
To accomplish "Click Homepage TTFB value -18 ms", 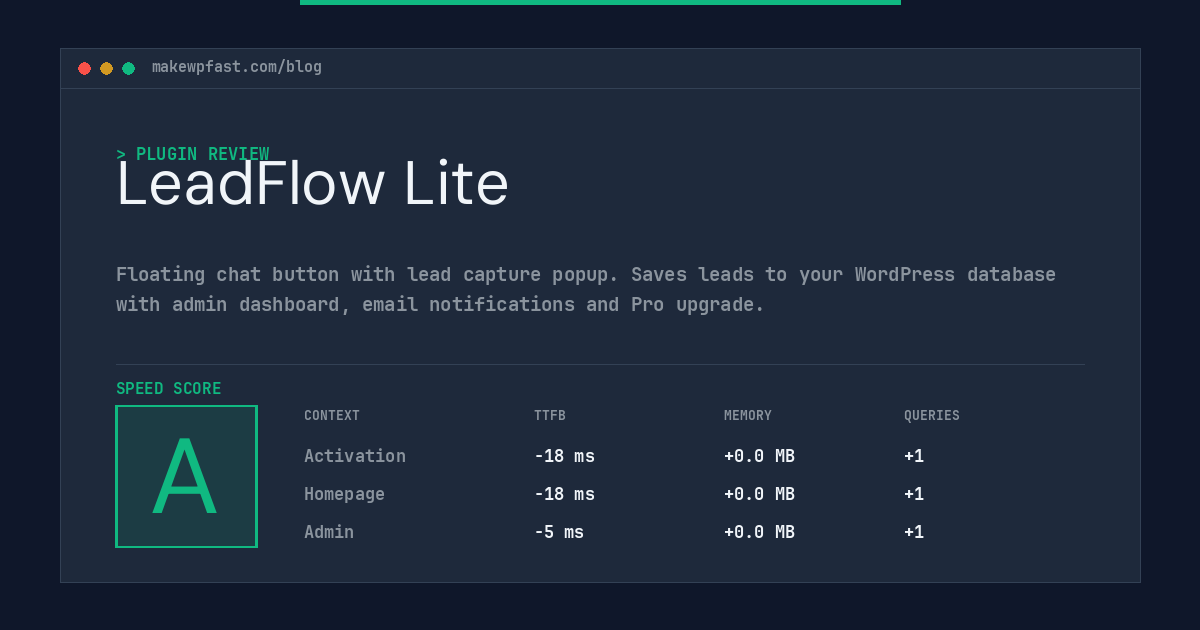I will [564, 494].
